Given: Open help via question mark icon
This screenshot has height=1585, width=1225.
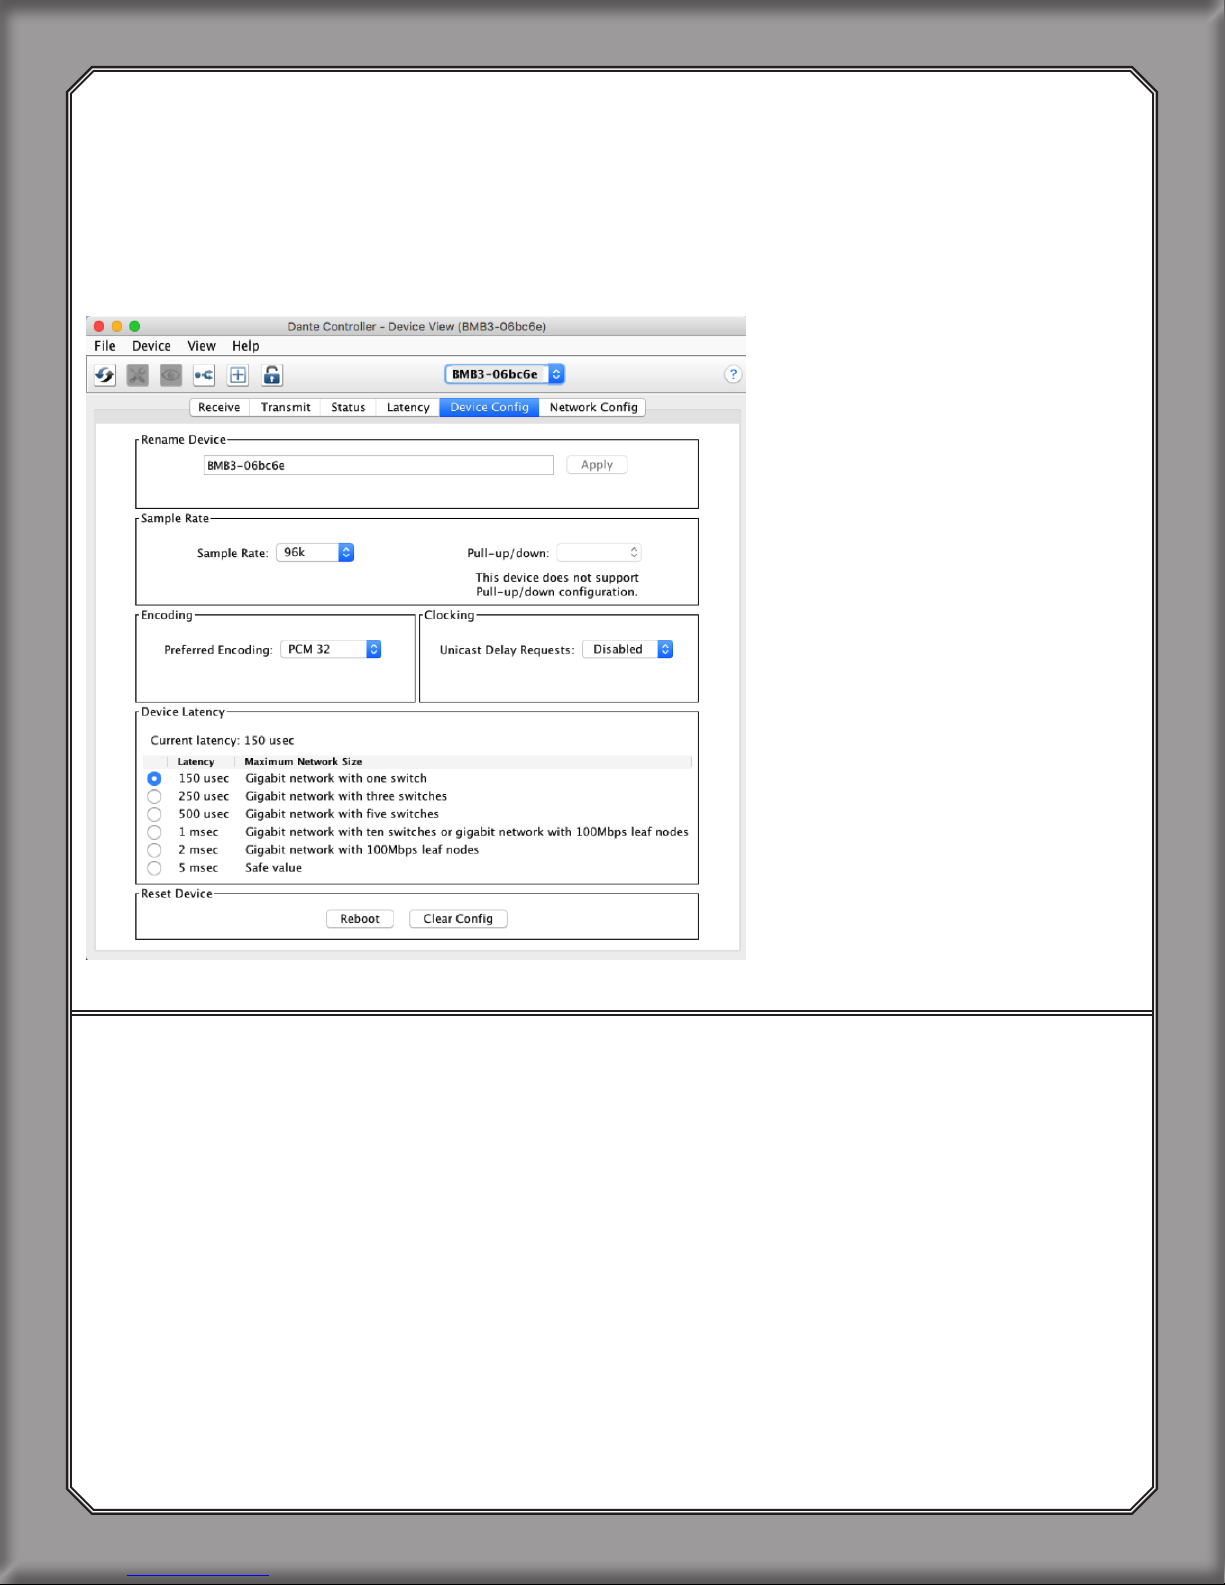Looking at the screenshot, I should 733,374.
